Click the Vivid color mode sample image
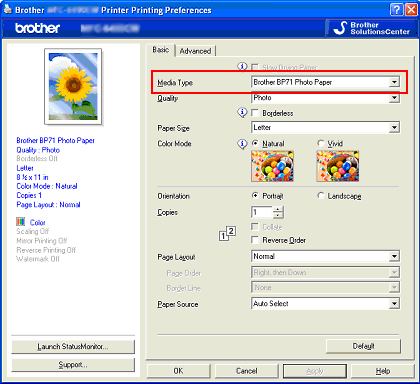This screenshot has width=420, height=384. (338, 166)
